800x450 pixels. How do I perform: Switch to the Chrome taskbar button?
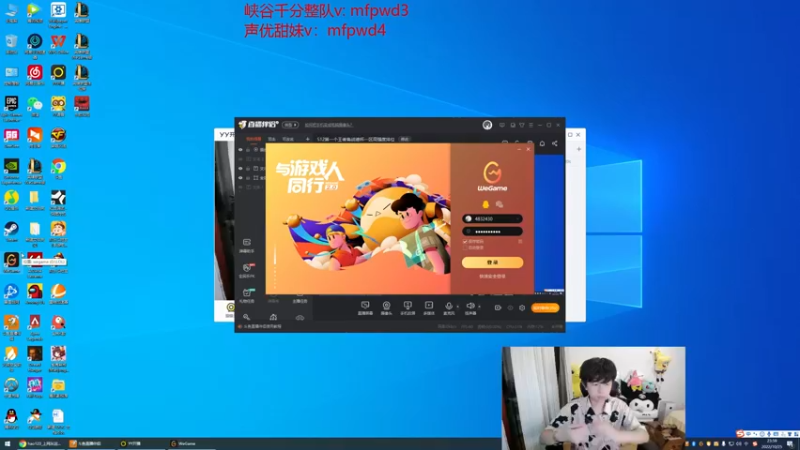pos(40,444)
